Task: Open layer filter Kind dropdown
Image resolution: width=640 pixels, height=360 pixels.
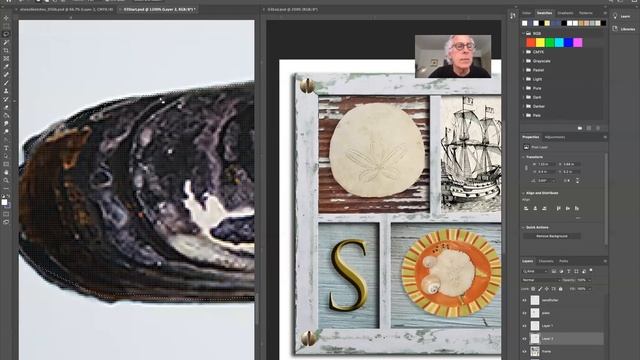Action: [535, 271]
